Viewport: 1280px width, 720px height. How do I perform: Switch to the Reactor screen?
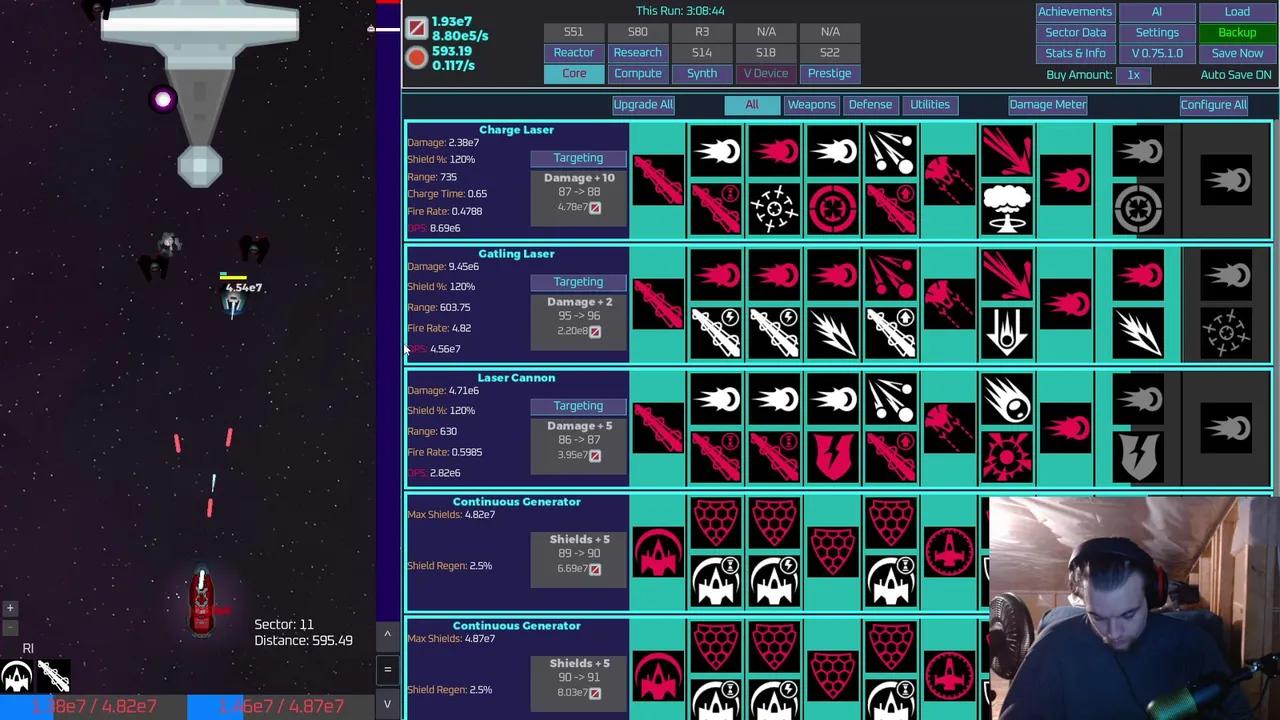coord(574,52)
